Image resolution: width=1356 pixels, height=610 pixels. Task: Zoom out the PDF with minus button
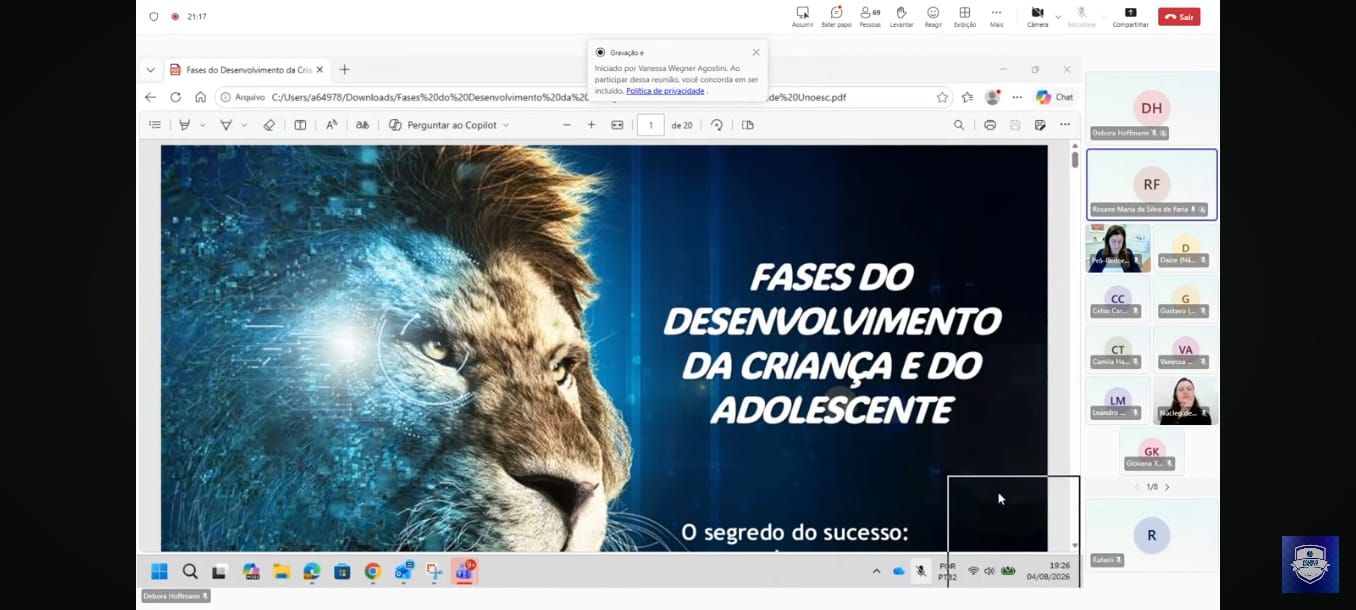[x=567, y=125]
